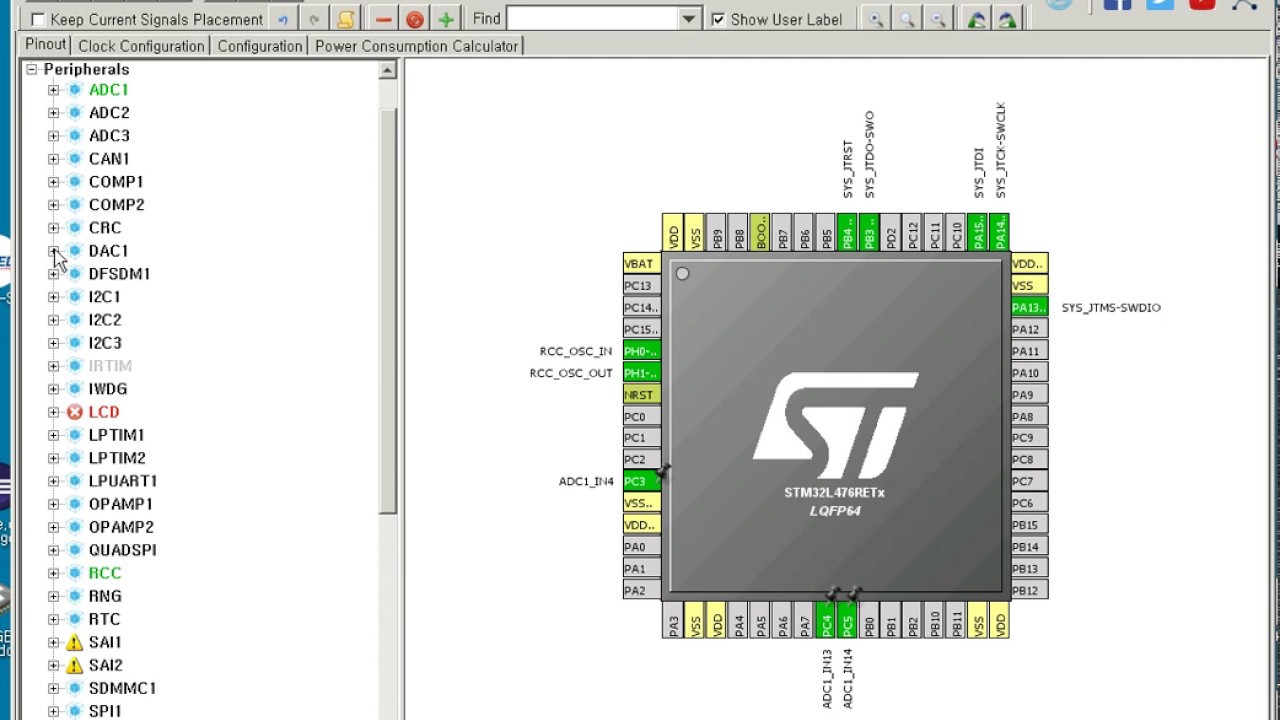Expand the SDMMC1 tree node
Image resolution: width=1280 pixels, height=720 pixels.
[54, 688]
